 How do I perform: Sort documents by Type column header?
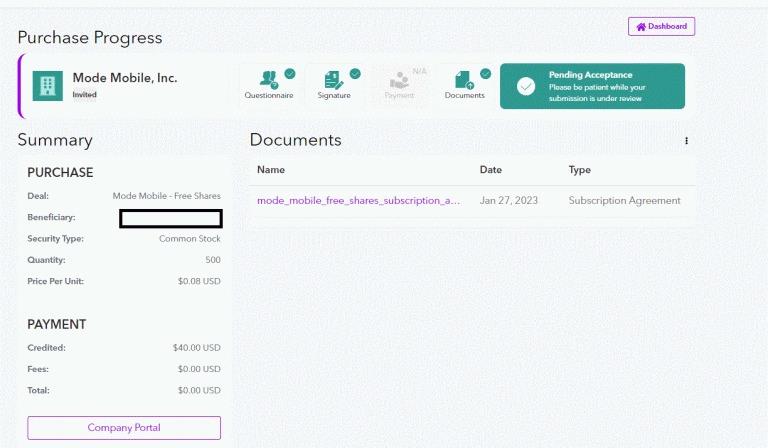pos(579,170)
